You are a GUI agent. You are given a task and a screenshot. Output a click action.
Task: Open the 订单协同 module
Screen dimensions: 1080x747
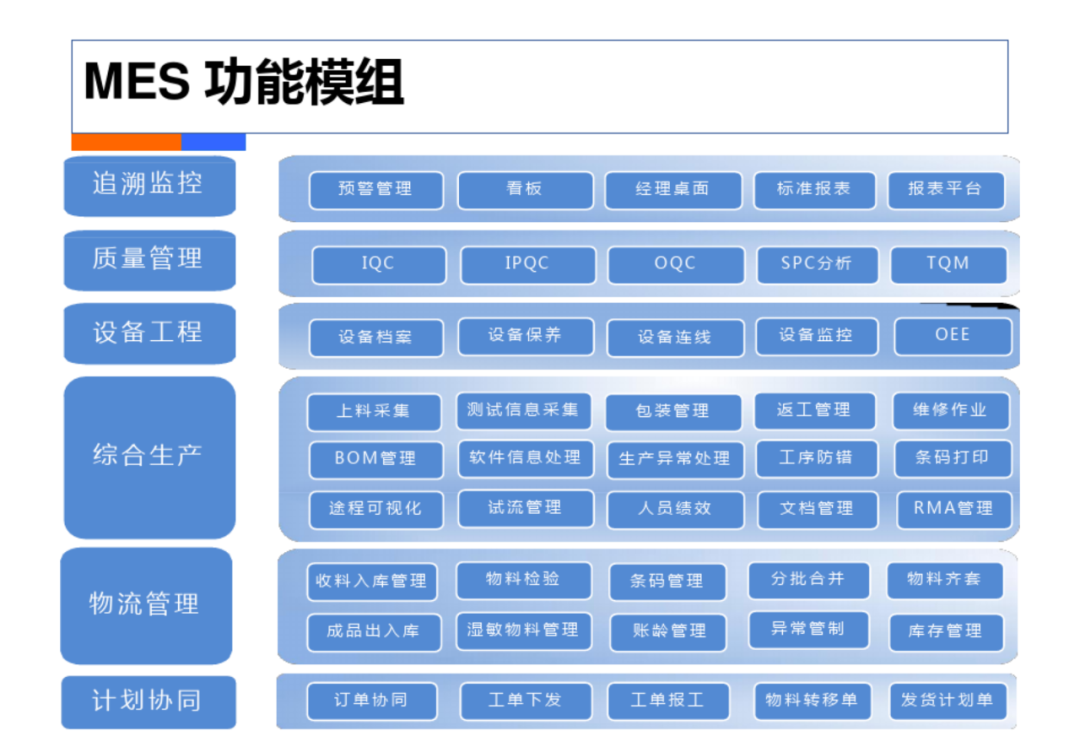[372, 702]
